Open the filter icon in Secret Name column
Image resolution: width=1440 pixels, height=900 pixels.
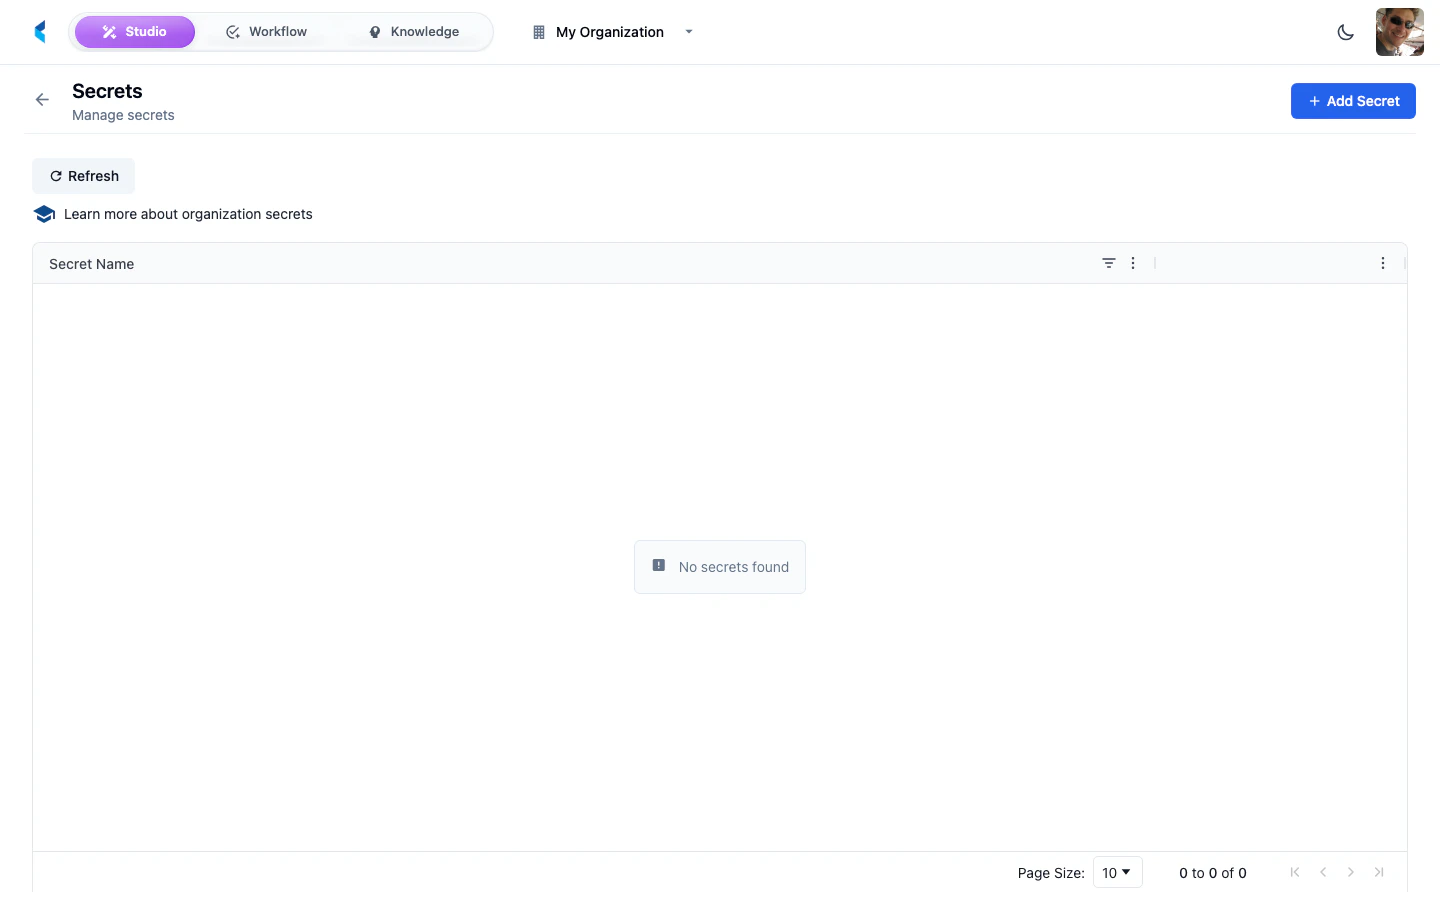tap(1108, 263)
